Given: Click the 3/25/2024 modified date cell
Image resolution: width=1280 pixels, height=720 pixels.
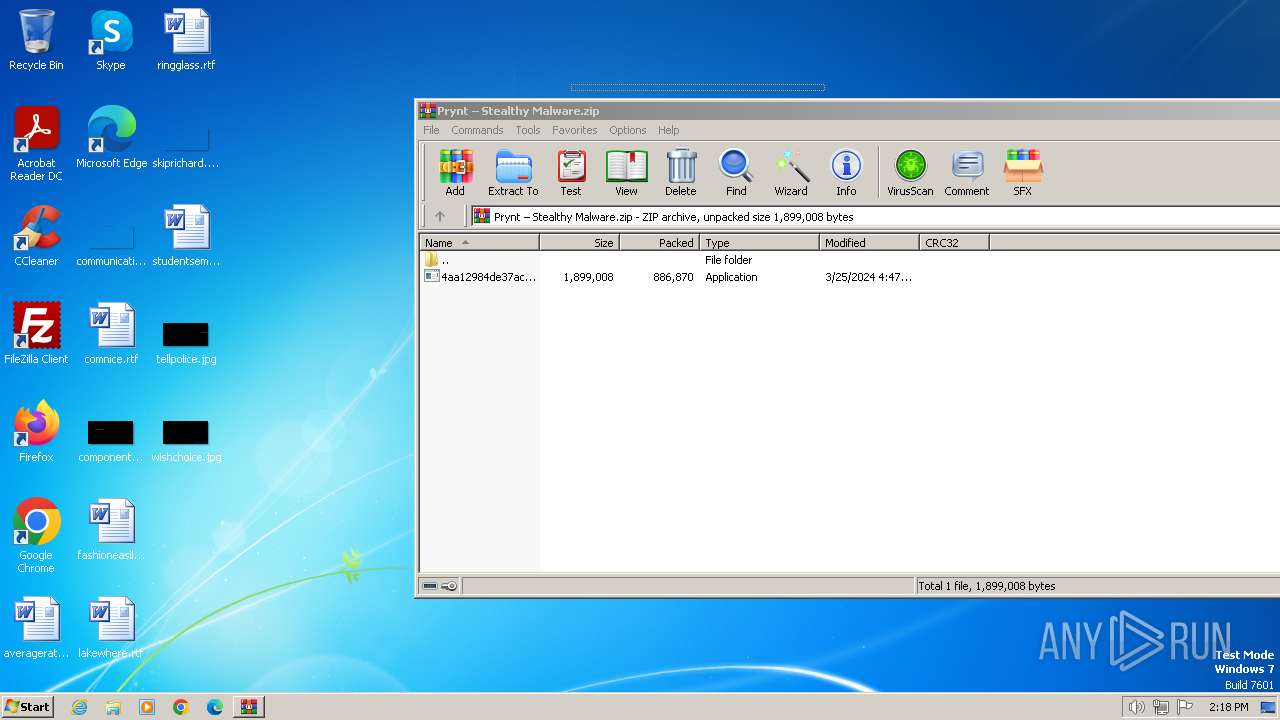Looking at the screenshot, I should point(868,277).
